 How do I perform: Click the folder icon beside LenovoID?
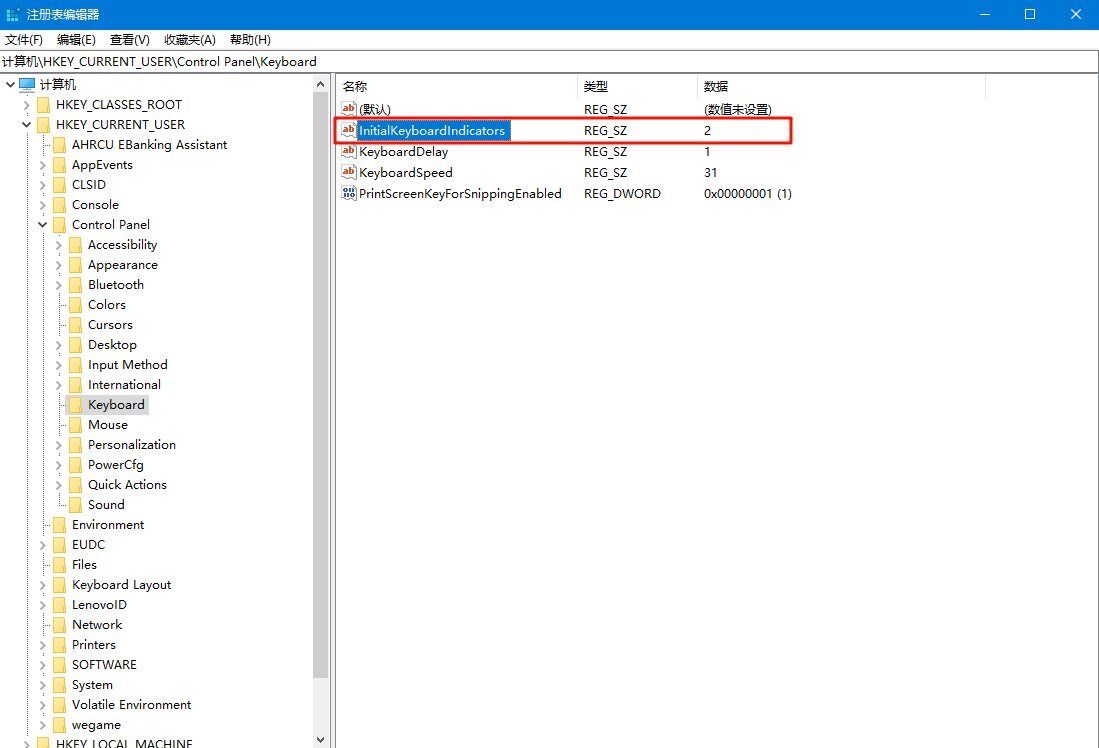point(60,604)
